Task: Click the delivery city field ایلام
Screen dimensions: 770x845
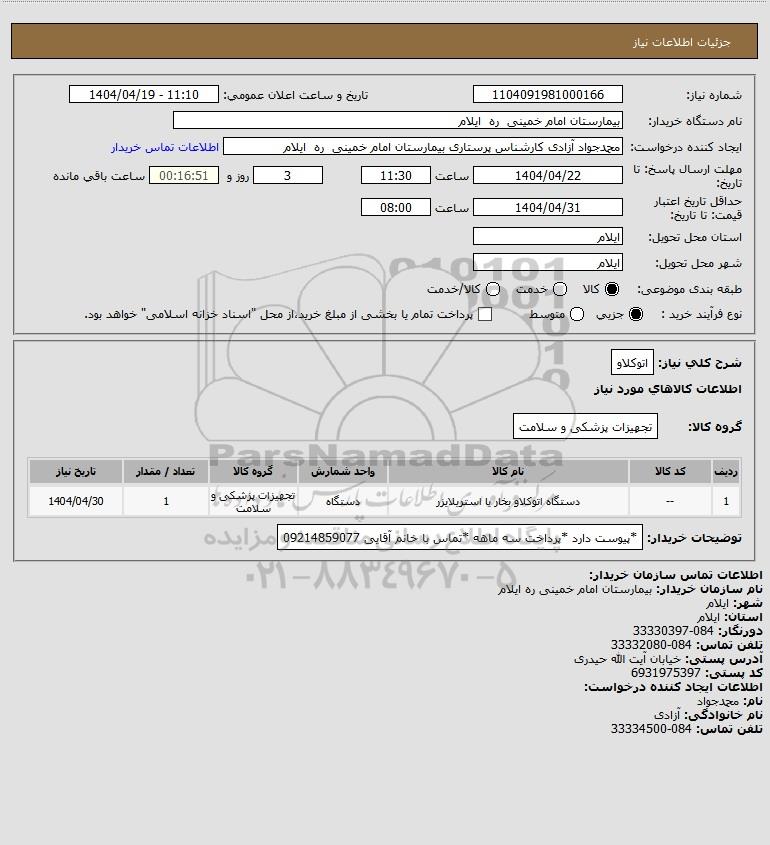Action: coord(547,262)
